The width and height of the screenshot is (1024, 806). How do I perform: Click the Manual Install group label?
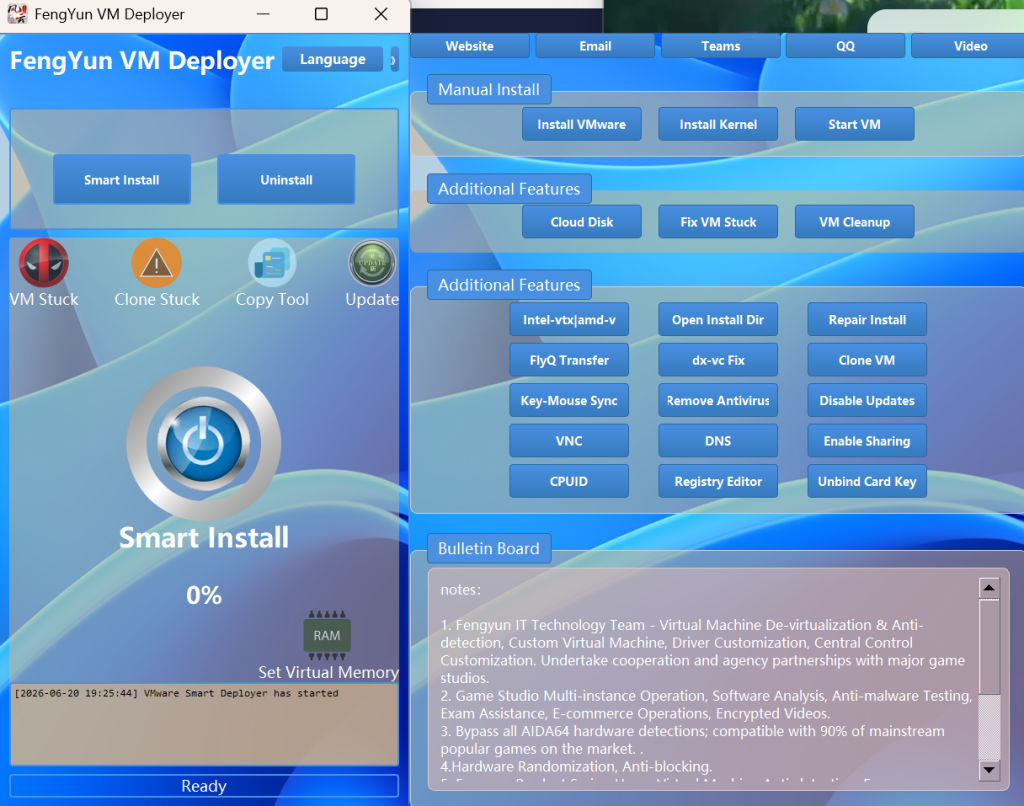pyautogui.click(x=488, y=89)
